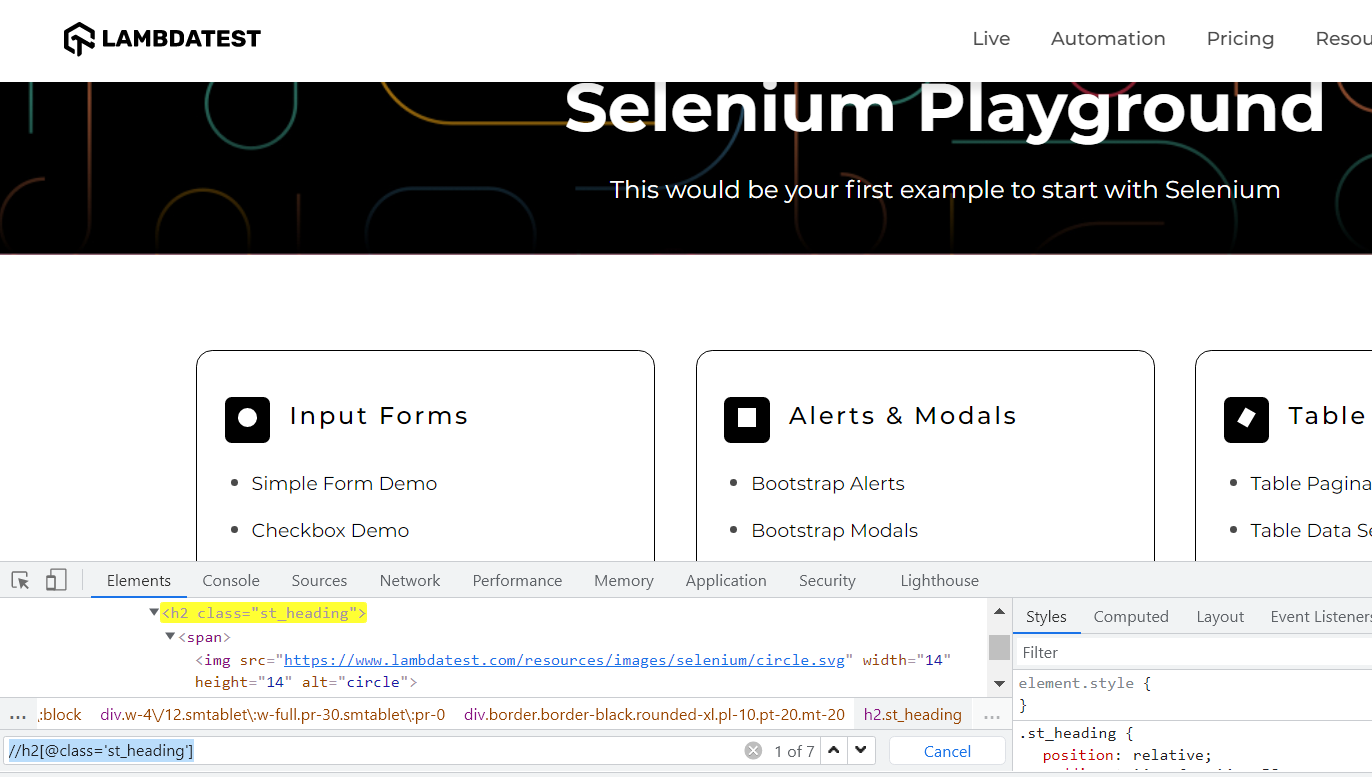This screenshot has height=777, width=1372.
Task: Go to Pricing in site navigation
Action: click(x=1240, y=39)
